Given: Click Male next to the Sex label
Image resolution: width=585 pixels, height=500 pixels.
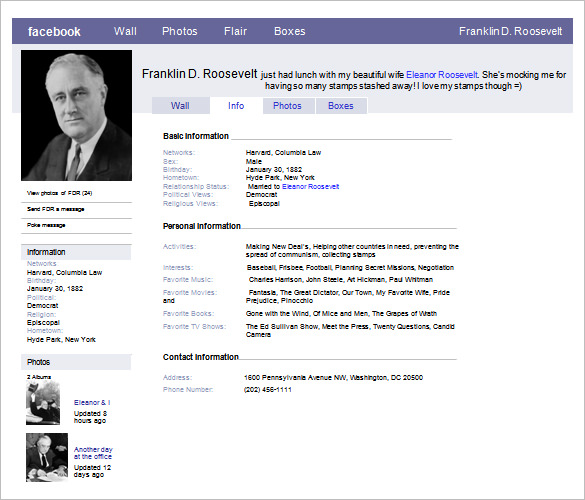Looking at the screenshot, I should [254, 162].
